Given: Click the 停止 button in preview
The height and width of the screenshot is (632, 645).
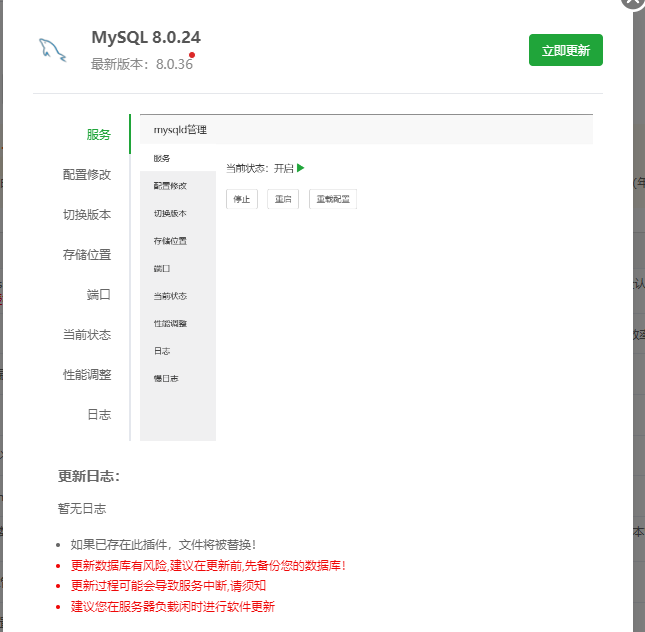Looking at the screenshot, I should (242, 199).
